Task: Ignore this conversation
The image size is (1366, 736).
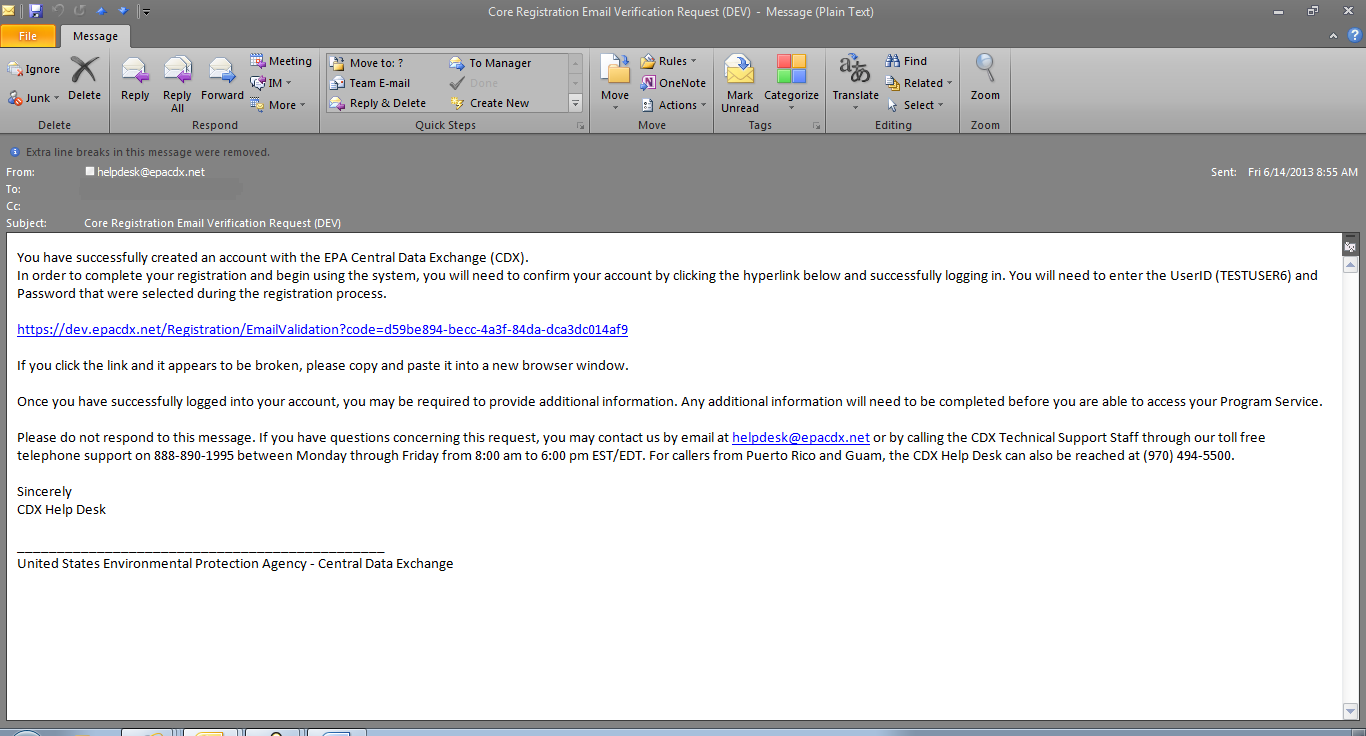Action: click(34, 69)
